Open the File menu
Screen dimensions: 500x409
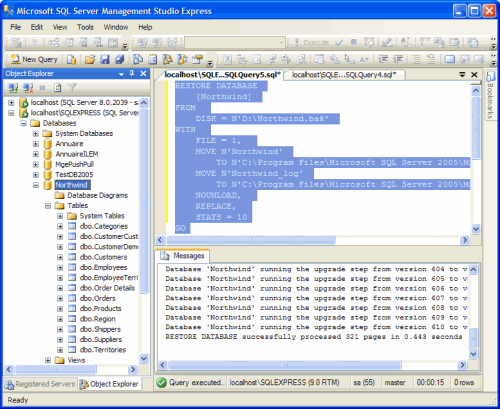coord(15,27)
